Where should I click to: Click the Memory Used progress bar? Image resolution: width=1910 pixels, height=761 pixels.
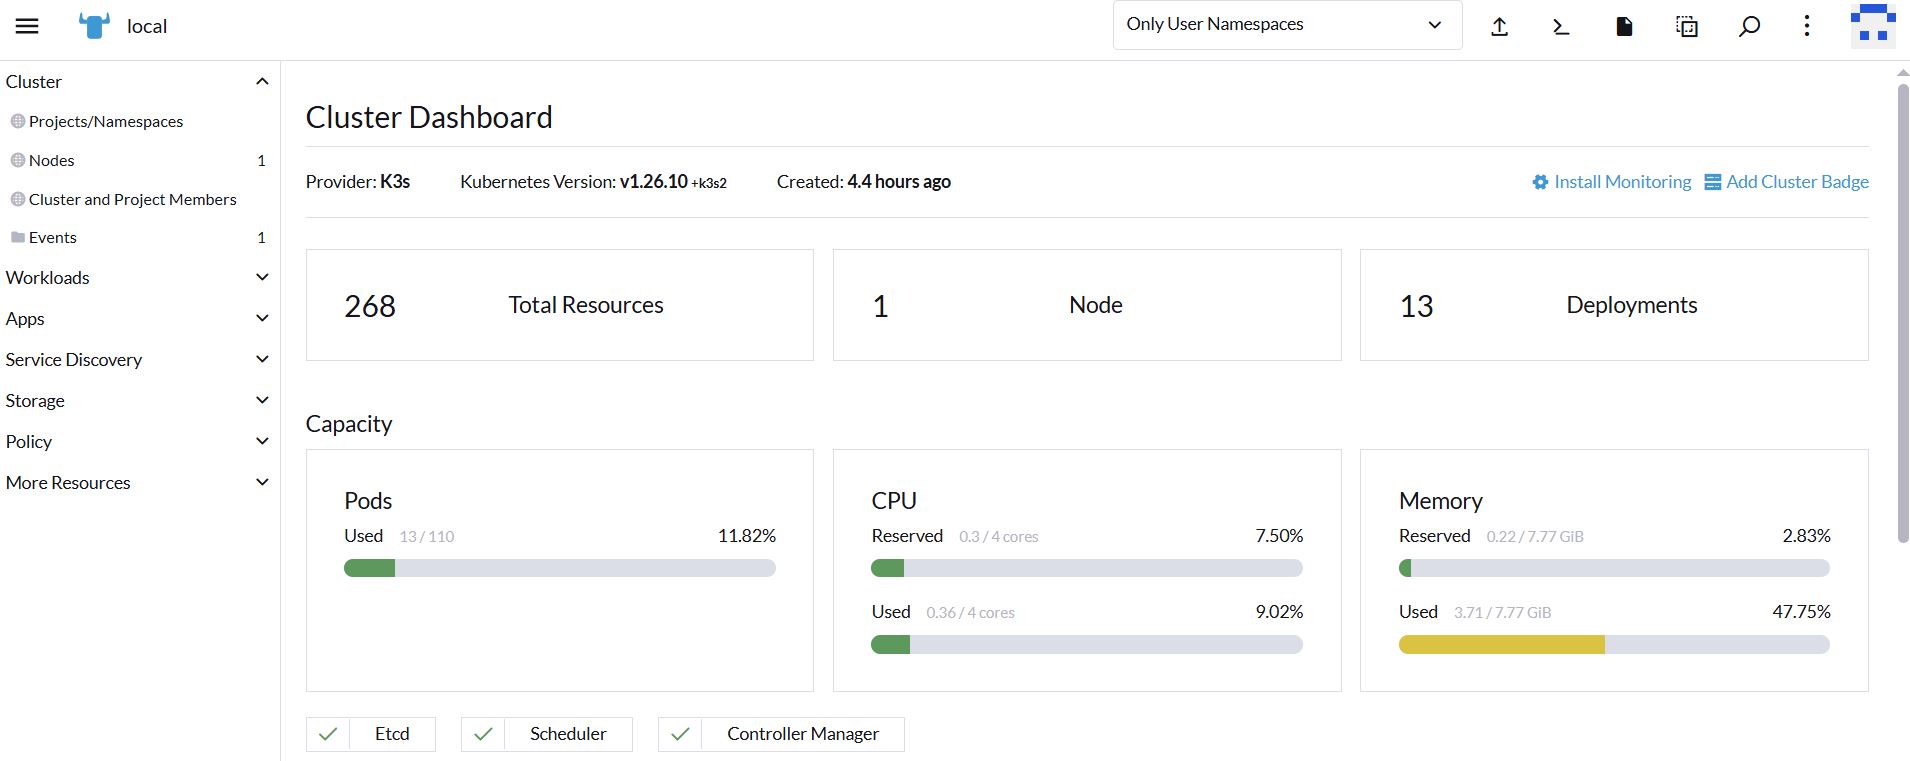pyautogui.click(x=1613, y=645)
